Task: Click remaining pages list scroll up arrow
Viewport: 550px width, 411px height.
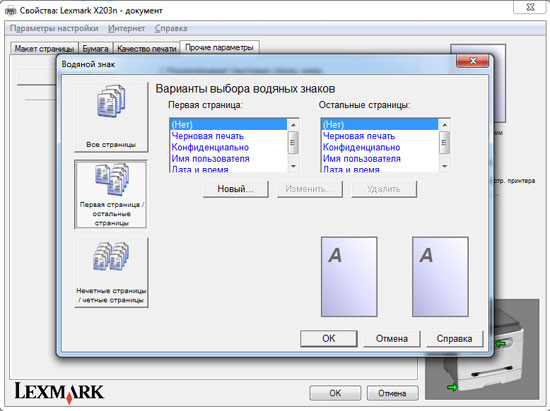Action: coord(444,125)
